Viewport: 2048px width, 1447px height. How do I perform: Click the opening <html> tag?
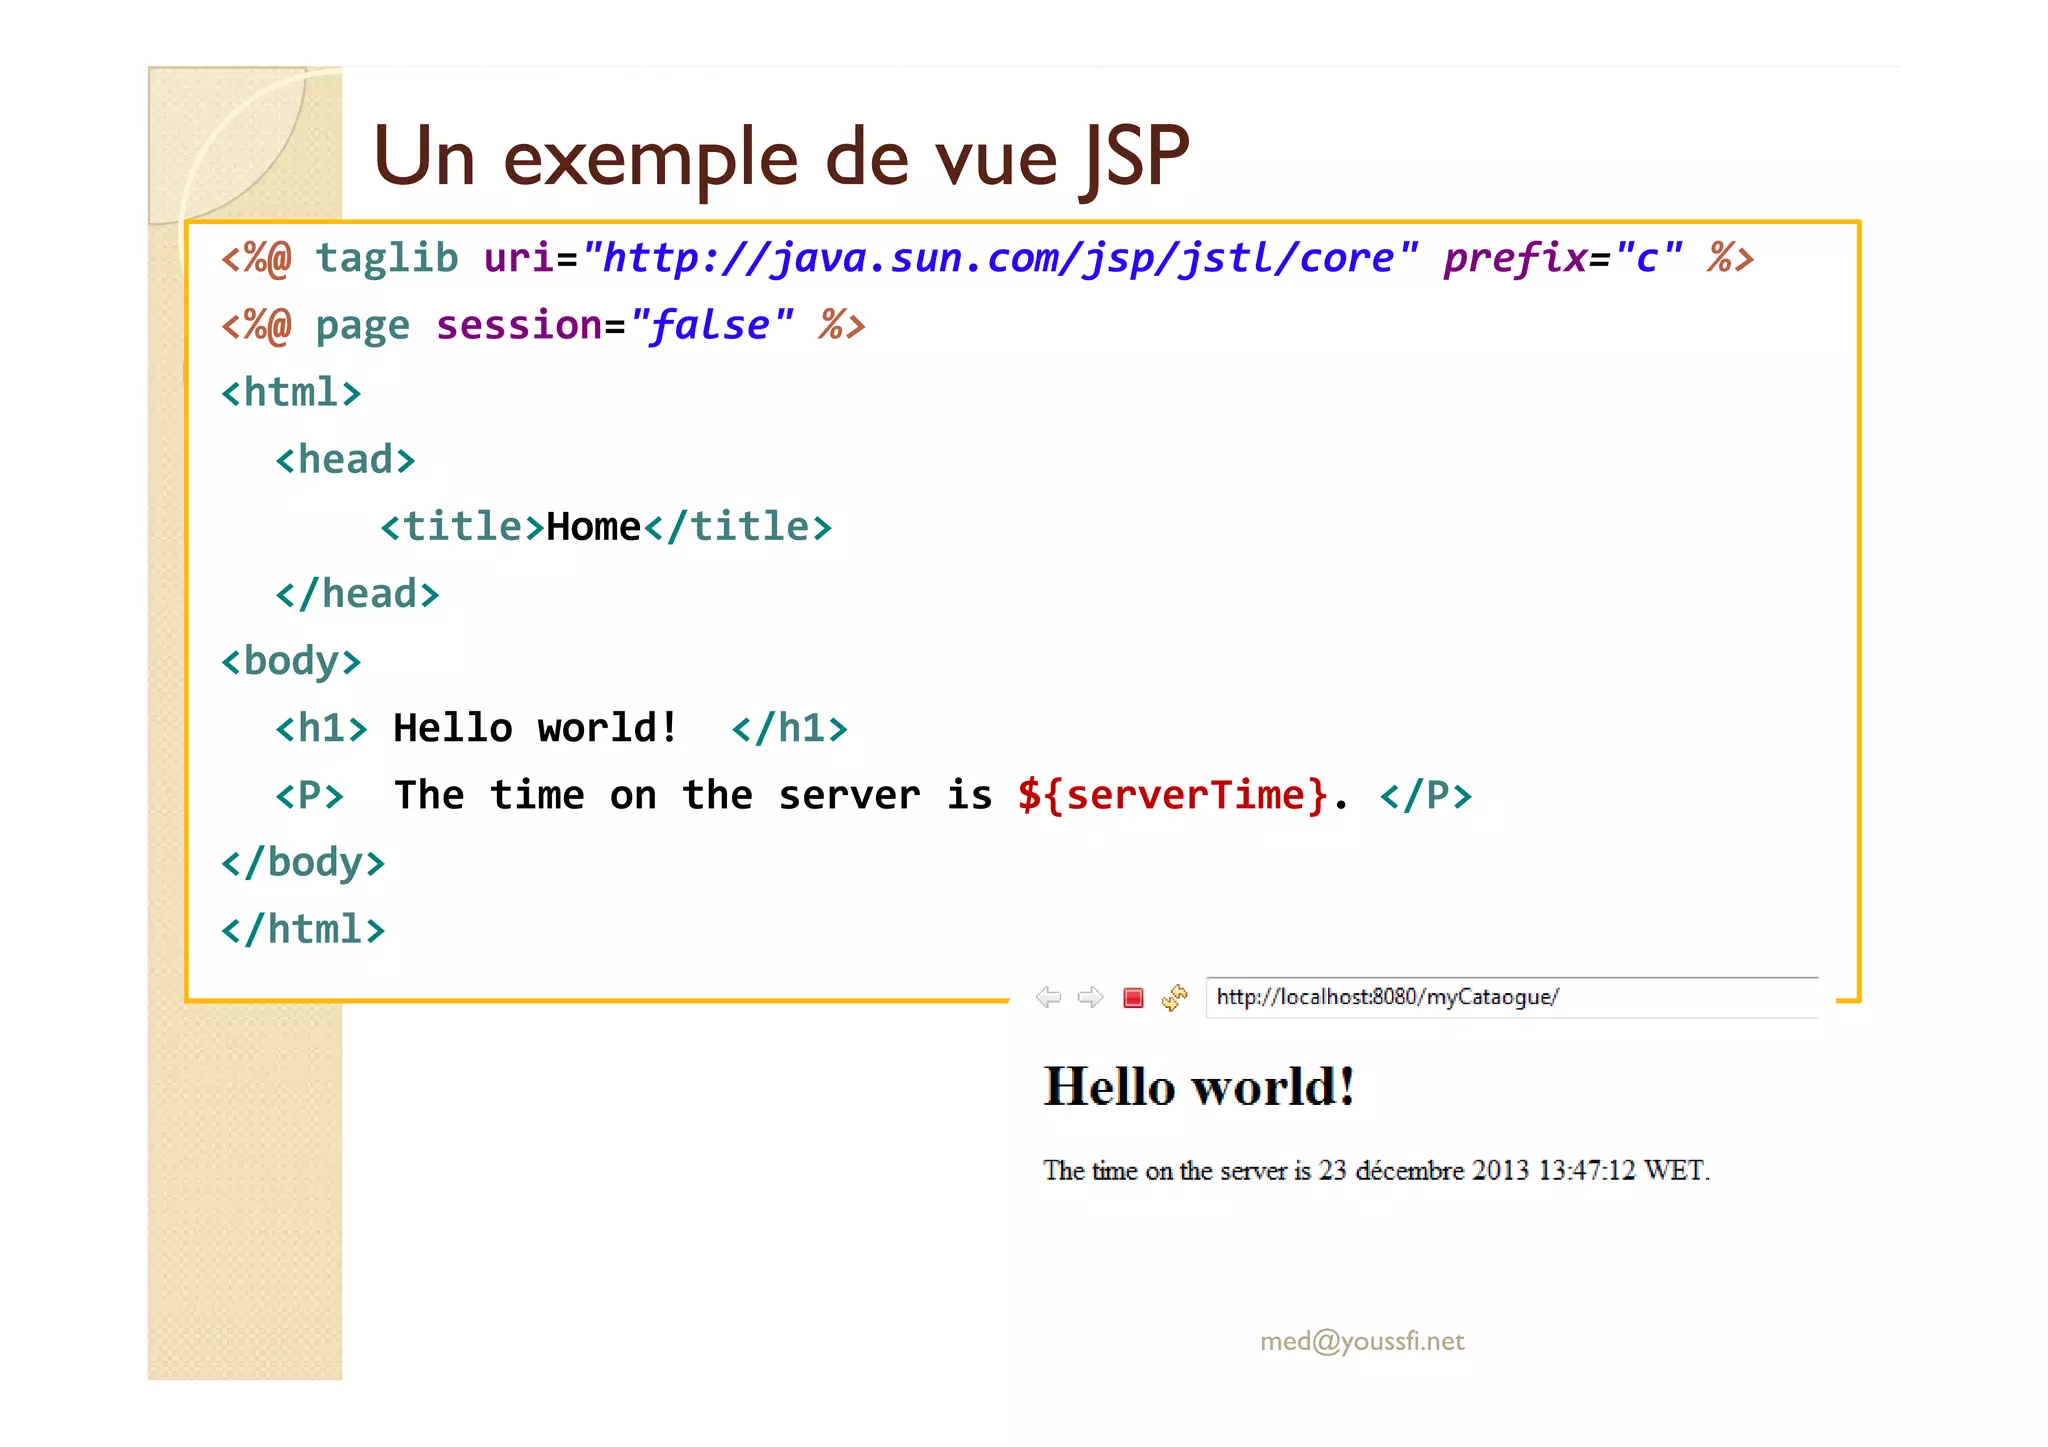click(290, 392)
